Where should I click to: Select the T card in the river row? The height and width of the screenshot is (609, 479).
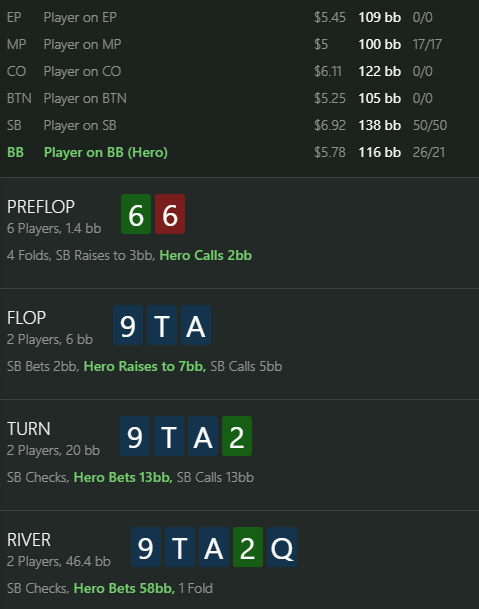click(x=180, y=547)
